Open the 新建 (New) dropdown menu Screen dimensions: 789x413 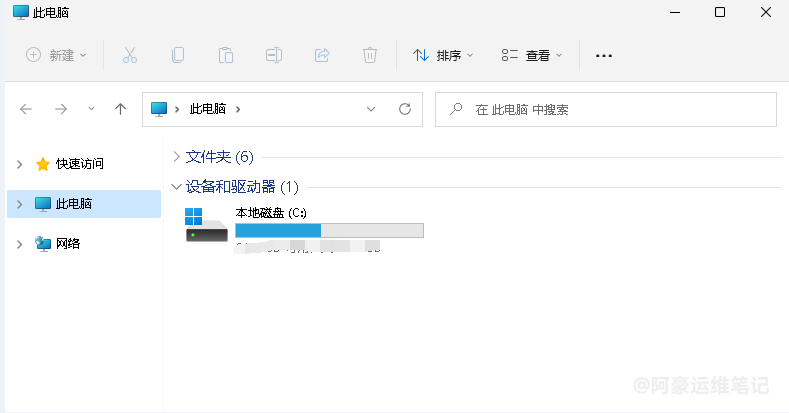click(56, 56)
